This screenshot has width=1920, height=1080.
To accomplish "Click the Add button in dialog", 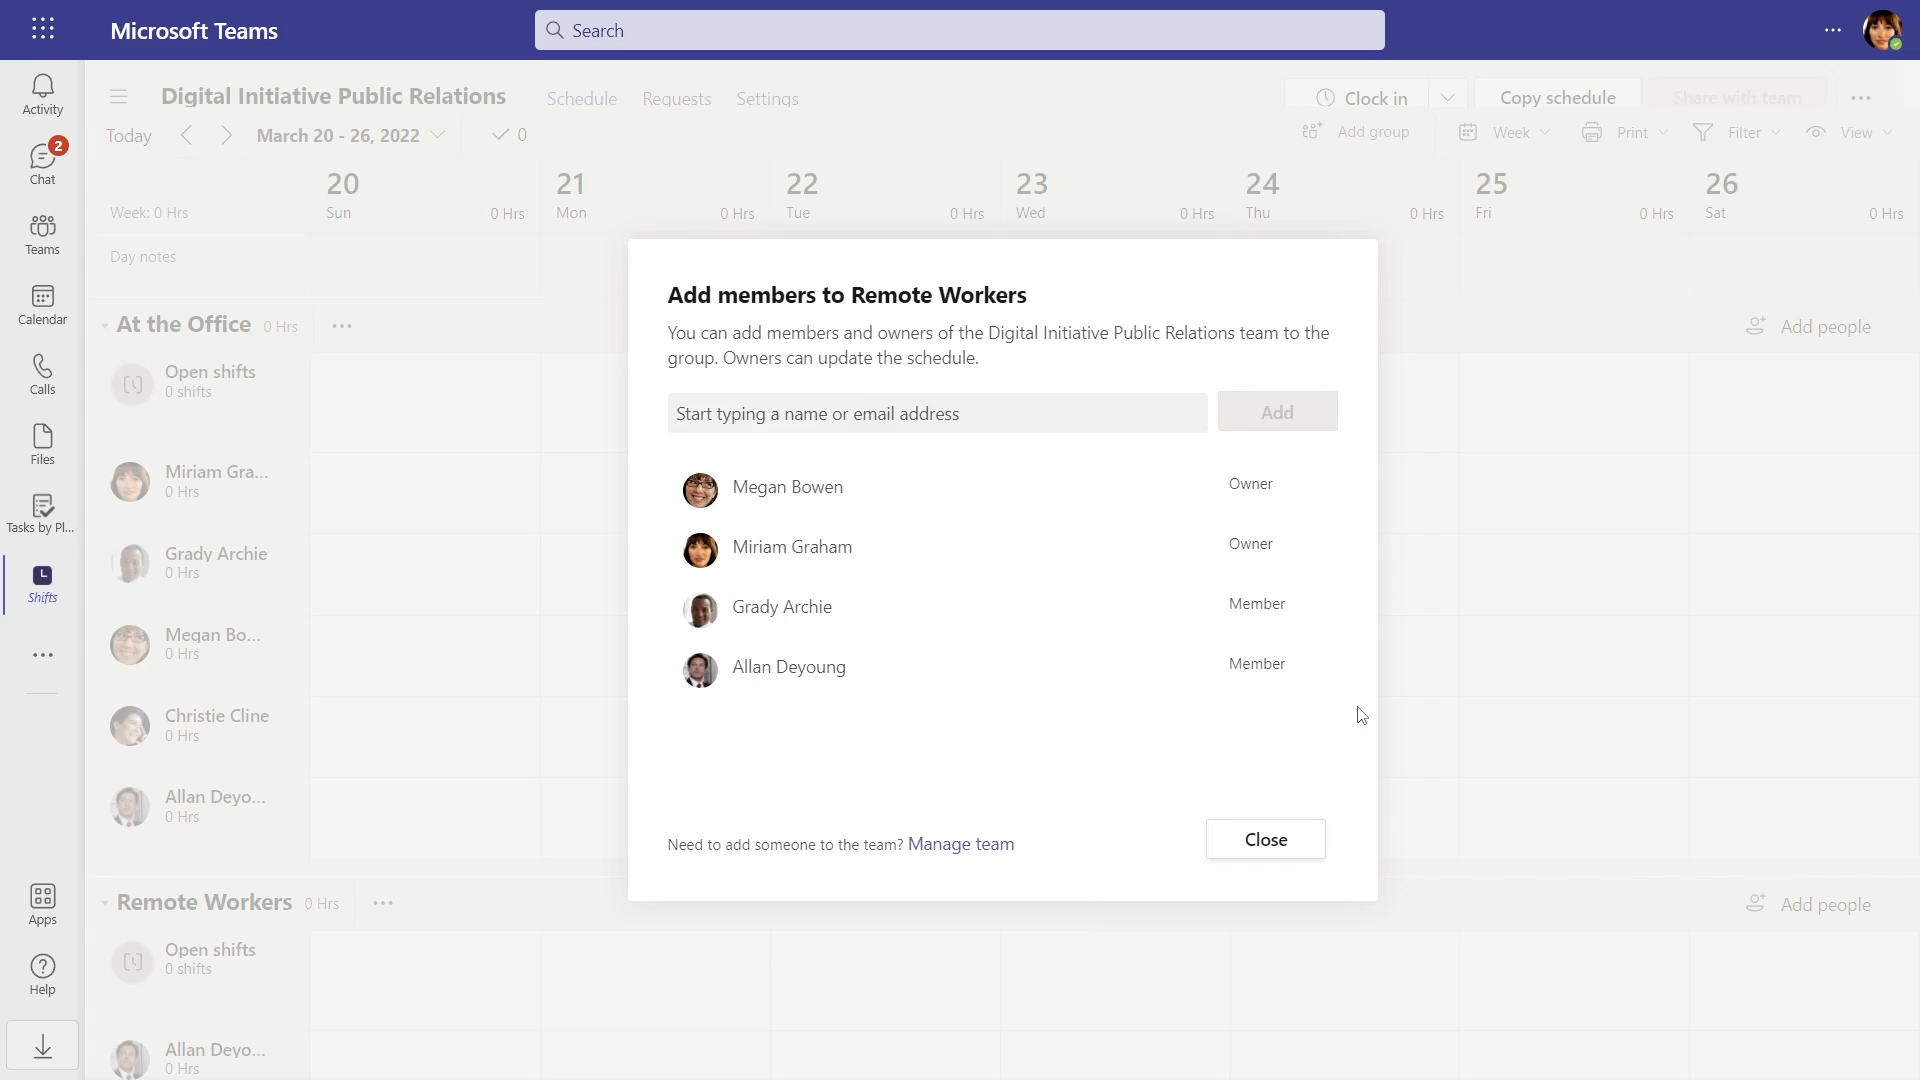I will 1276,413.
